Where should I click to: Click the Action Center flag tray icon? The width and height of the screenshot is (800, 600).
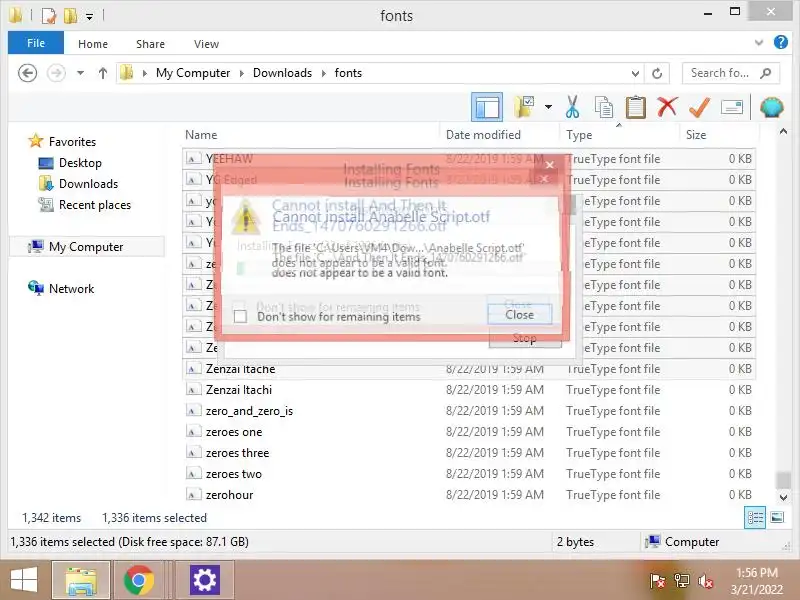[x=657, y=581]
